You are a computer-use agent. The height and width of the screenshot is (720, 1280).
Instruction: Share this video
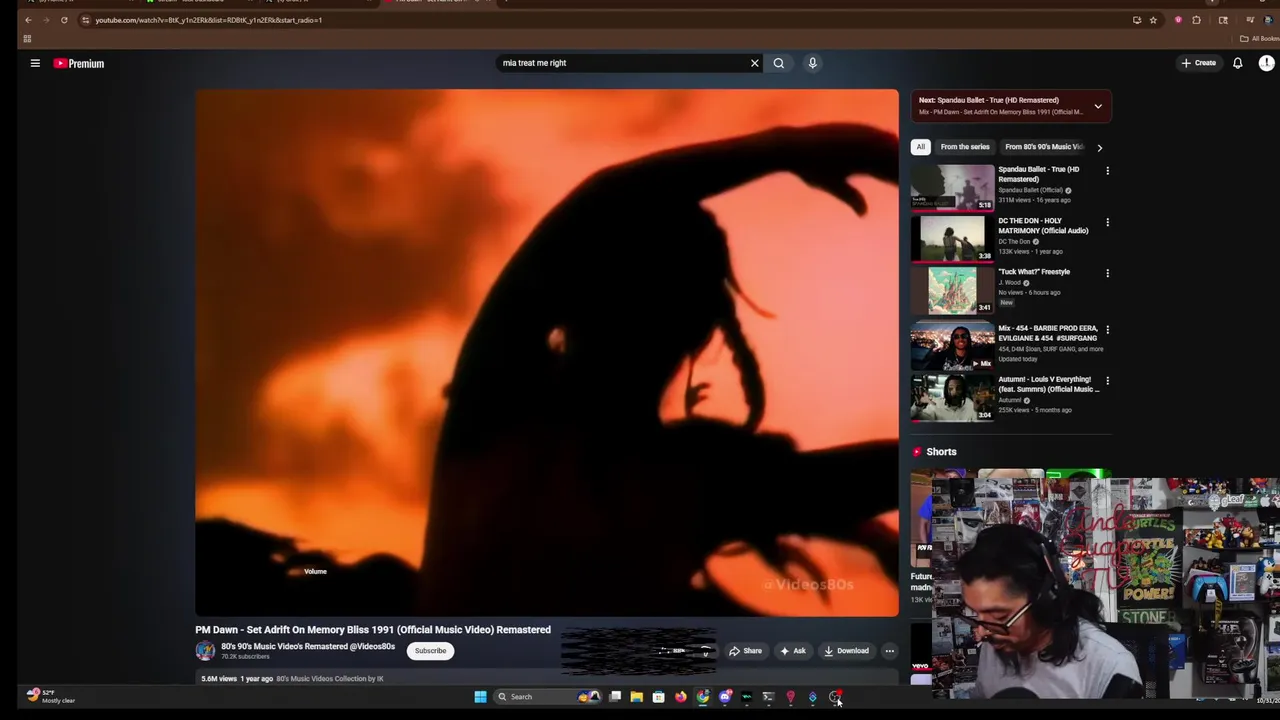tap(745, 651)
